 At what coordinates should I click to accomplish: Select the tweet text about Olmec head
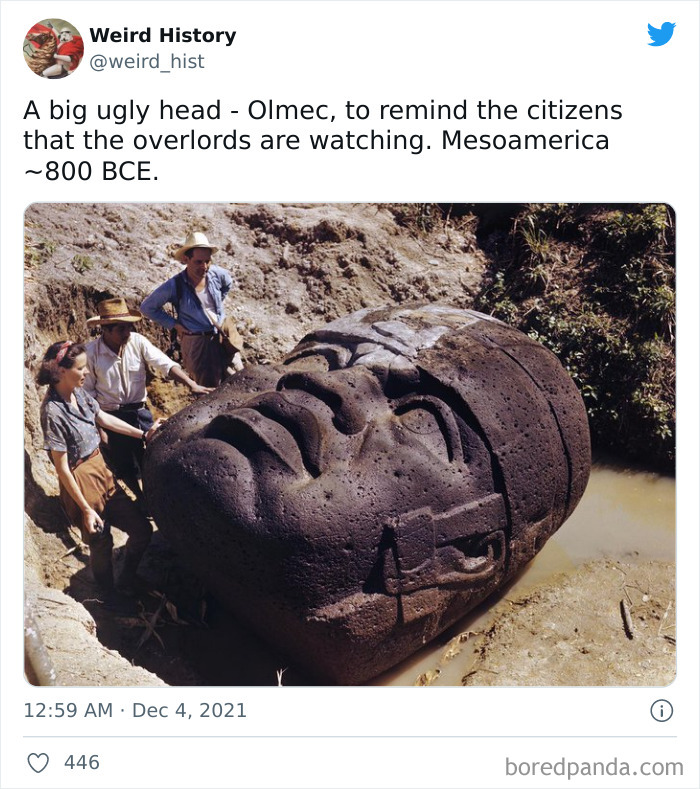[323, 140]
